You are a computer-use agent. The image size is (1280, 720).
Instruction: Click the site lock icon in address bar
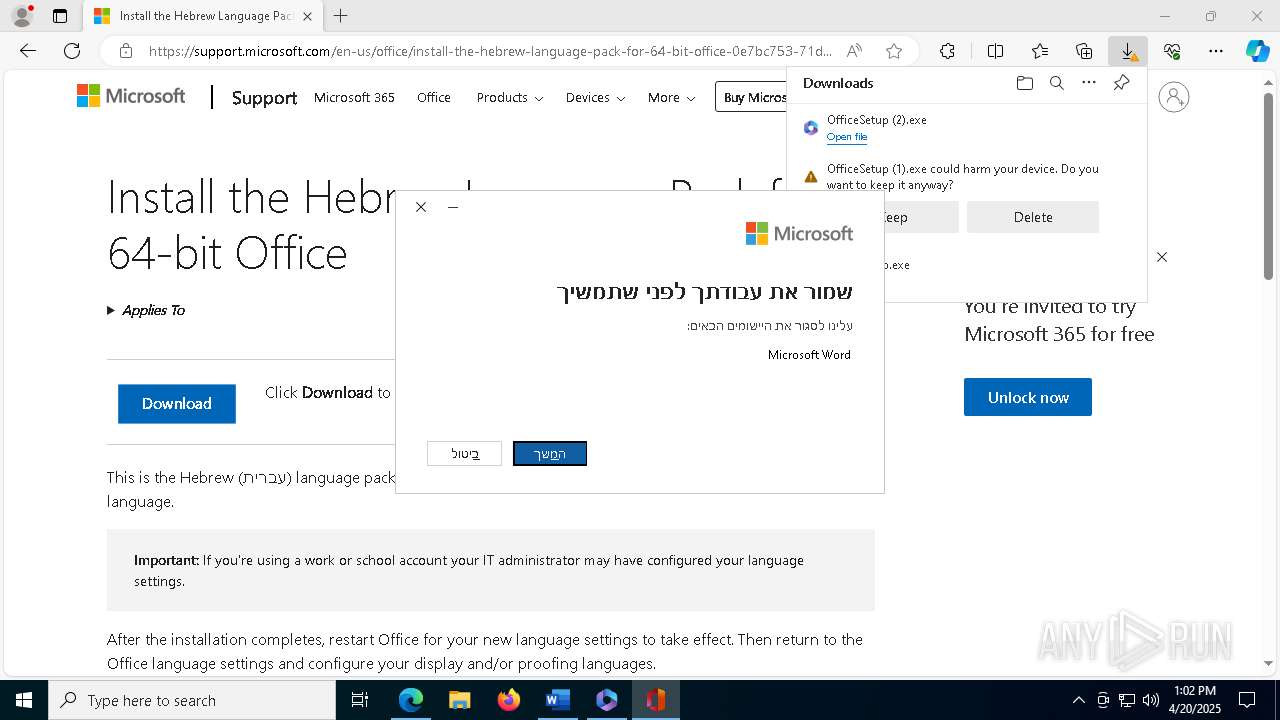point(126,51)
